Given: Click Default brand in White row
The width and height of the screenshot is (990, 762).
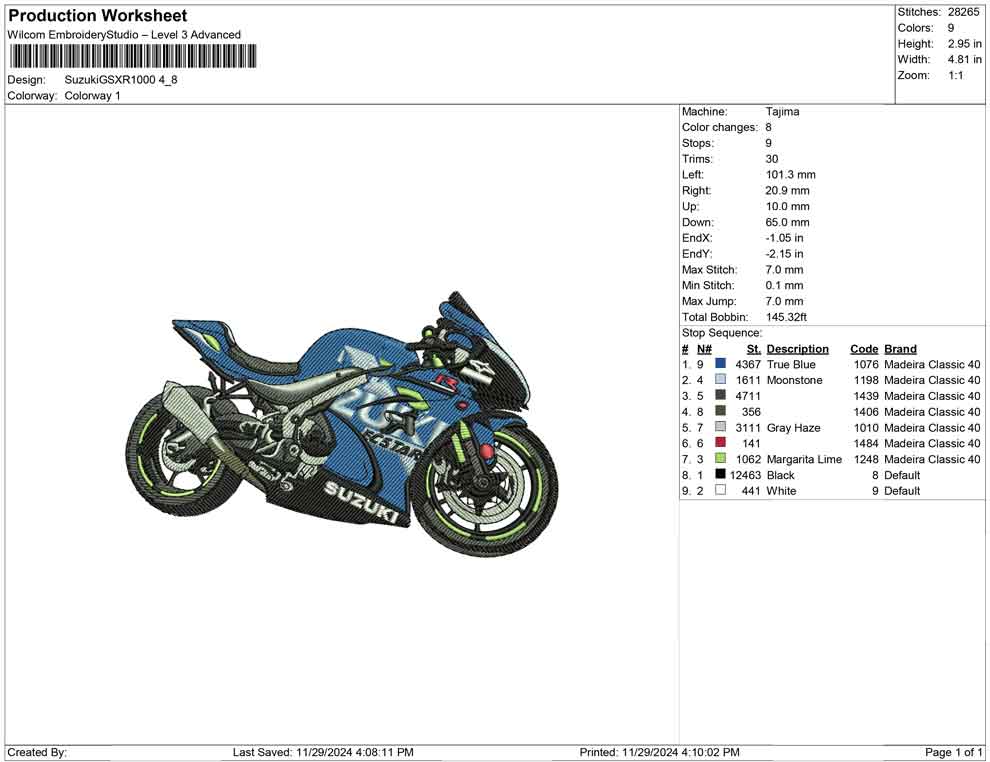Looking at the screenshot, I should (902, 491).
